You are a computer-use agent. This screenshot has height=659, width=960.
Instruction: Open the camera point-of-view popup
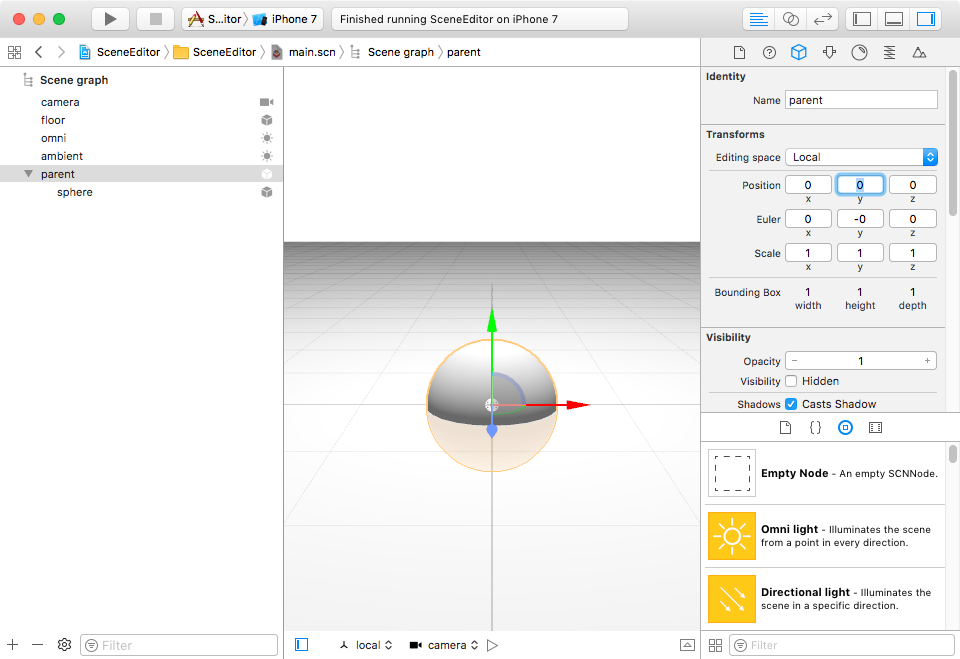coord(444,645)
